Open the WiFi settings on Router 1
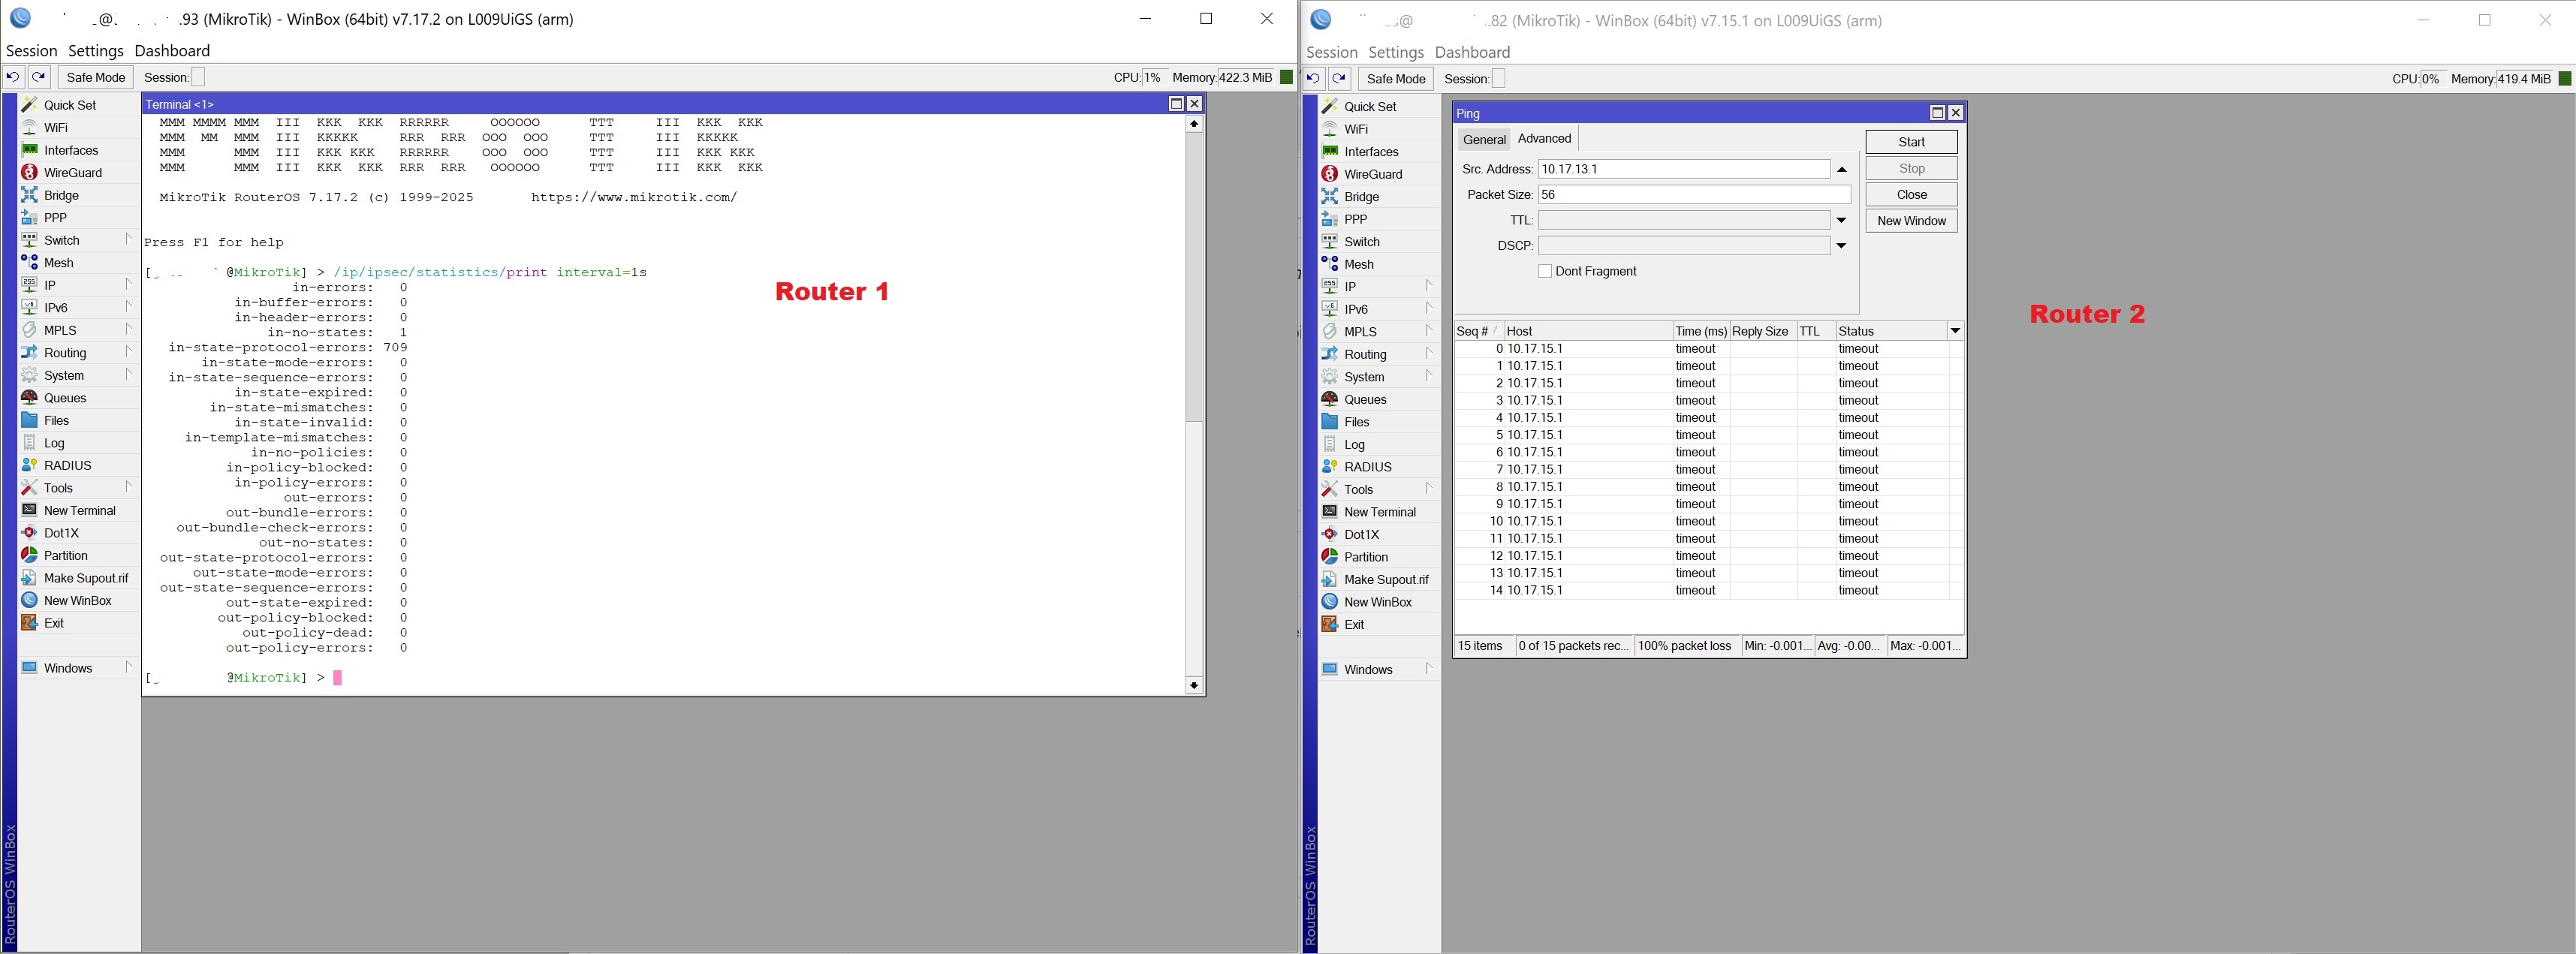The width and height of the screenshot is (2576, 954). (56, 127)
